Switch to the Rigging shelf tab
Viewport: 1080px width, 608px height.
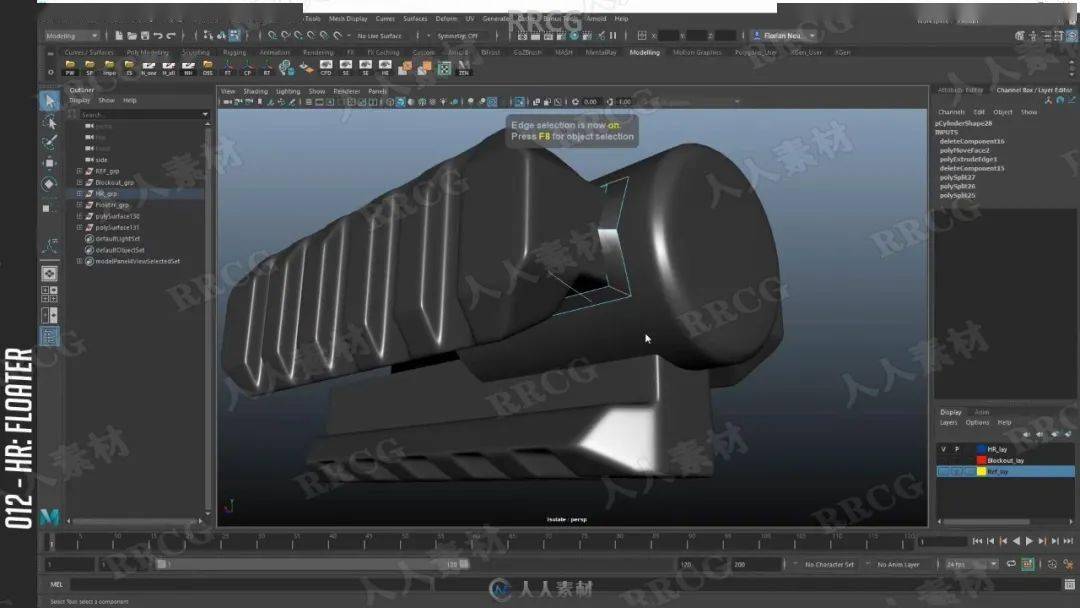[234, 52]
